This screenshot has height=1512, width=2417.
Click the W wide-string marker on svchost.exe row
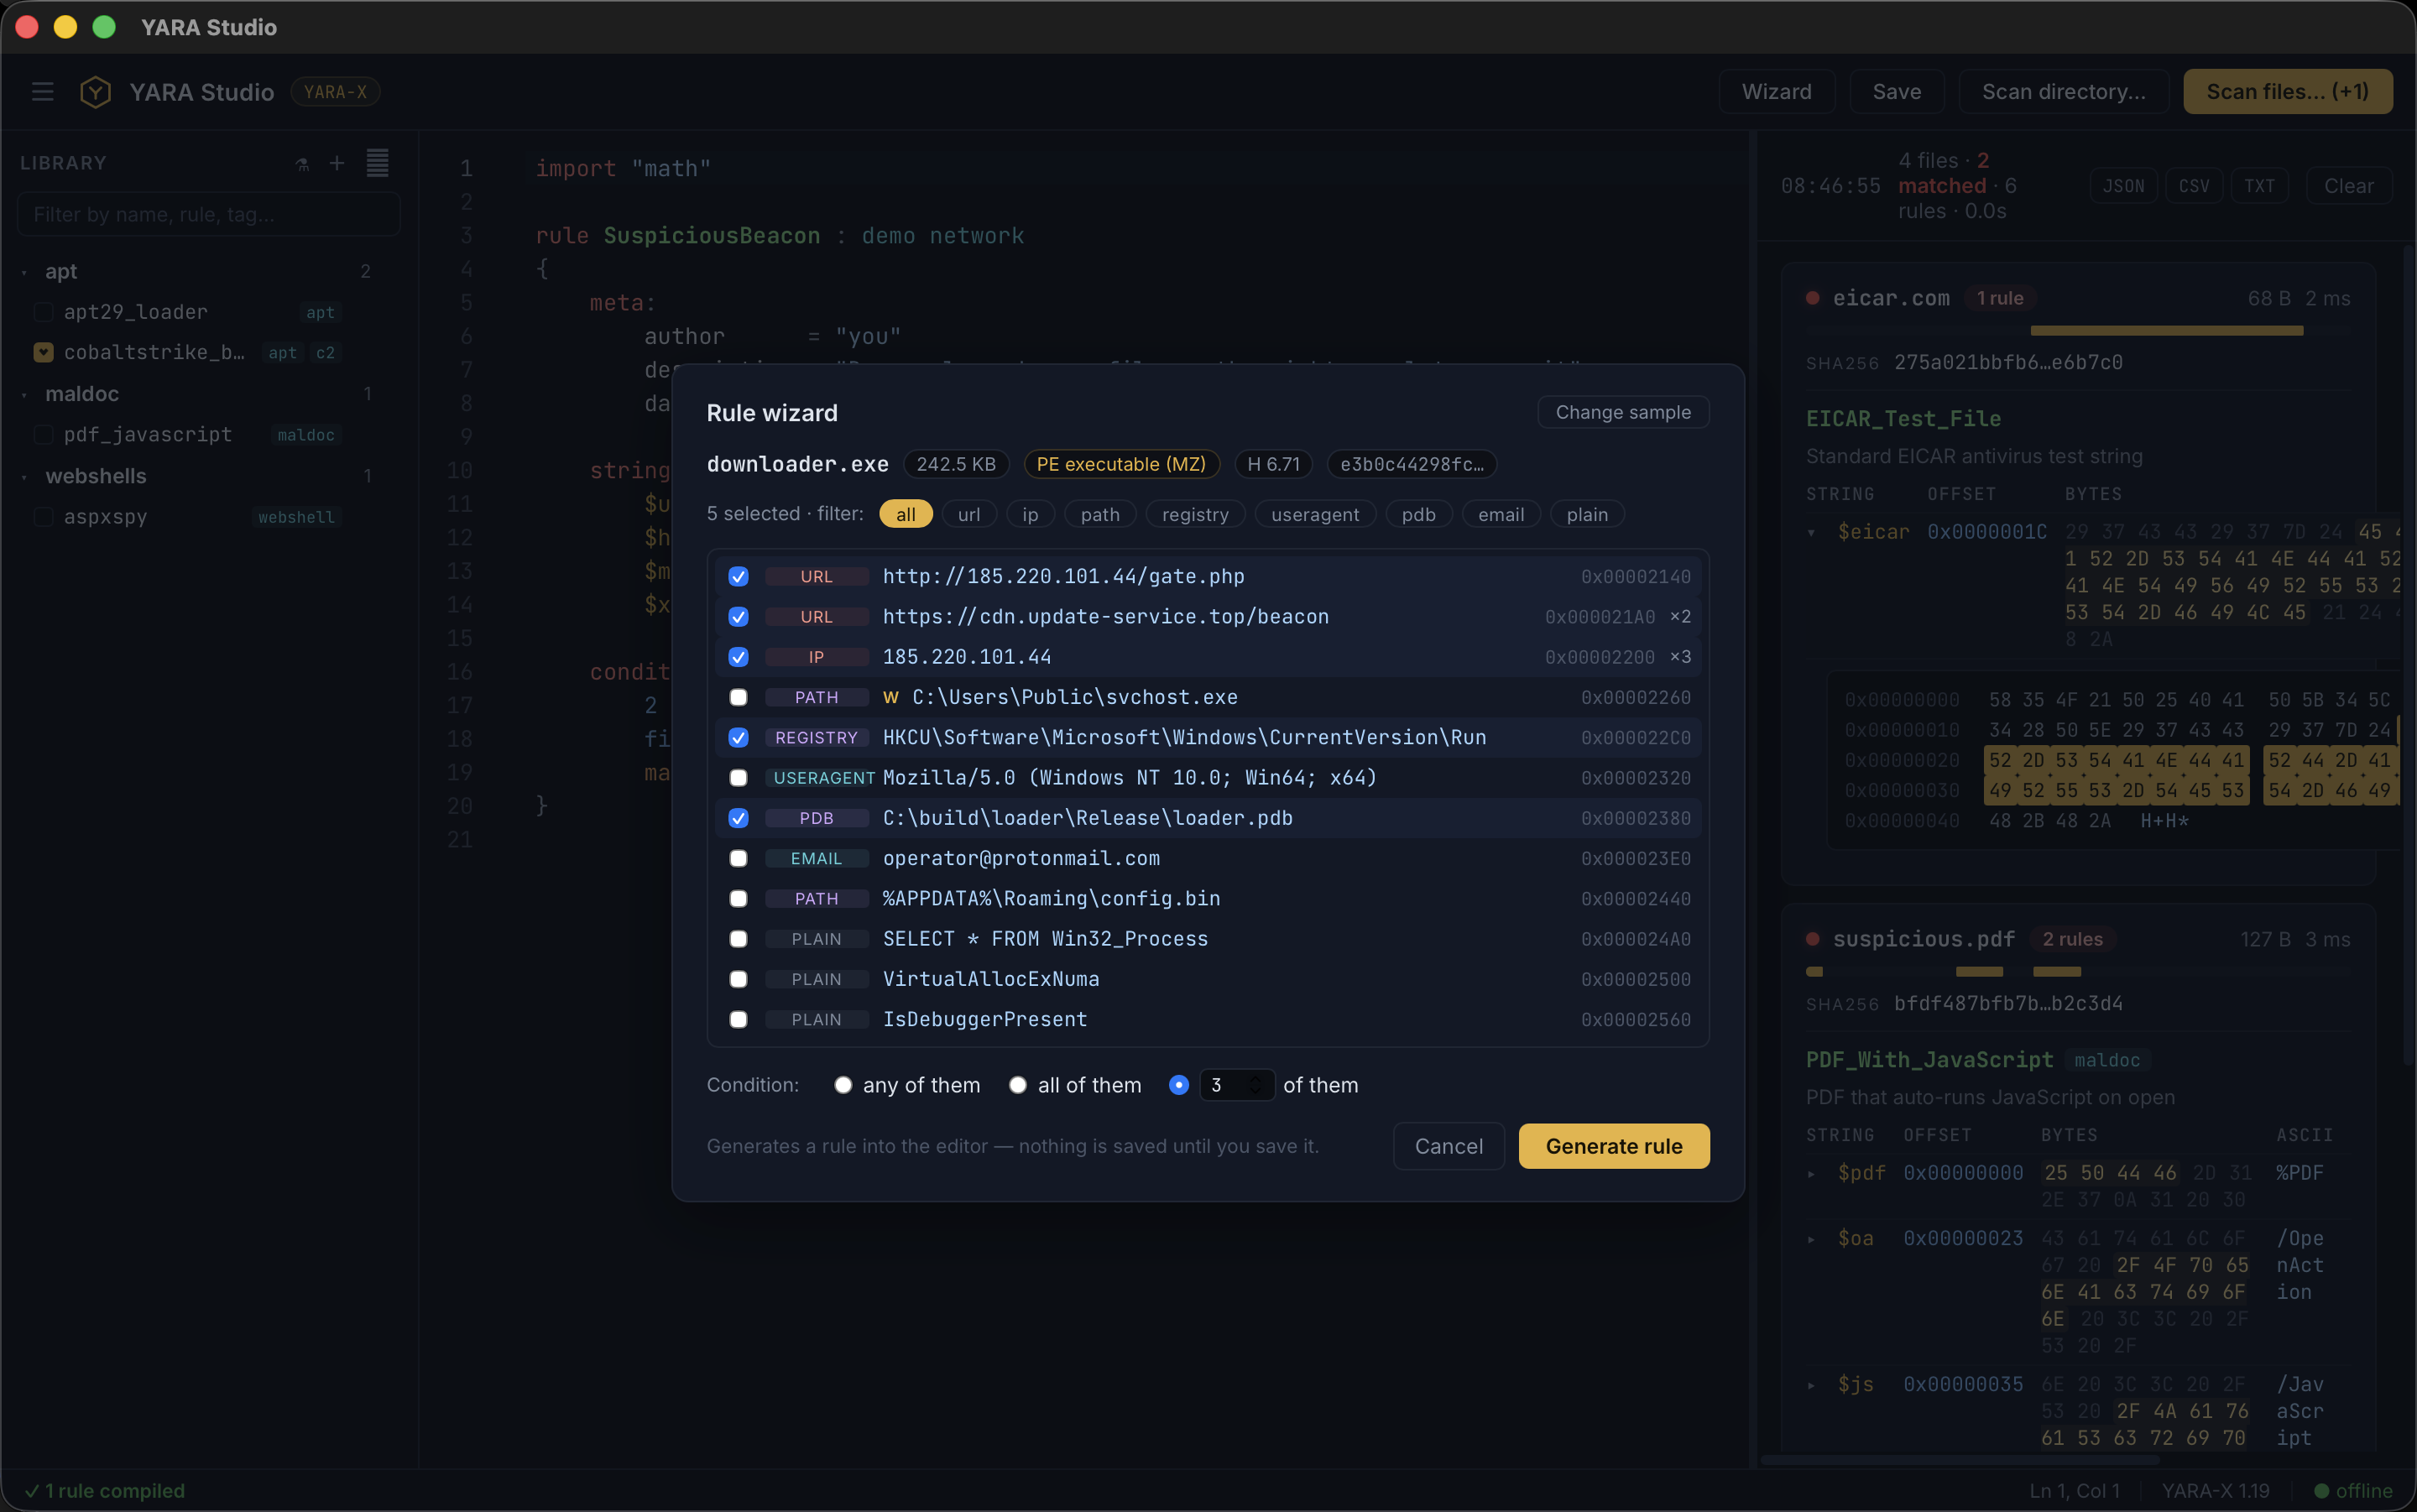[x=891, y=697]
